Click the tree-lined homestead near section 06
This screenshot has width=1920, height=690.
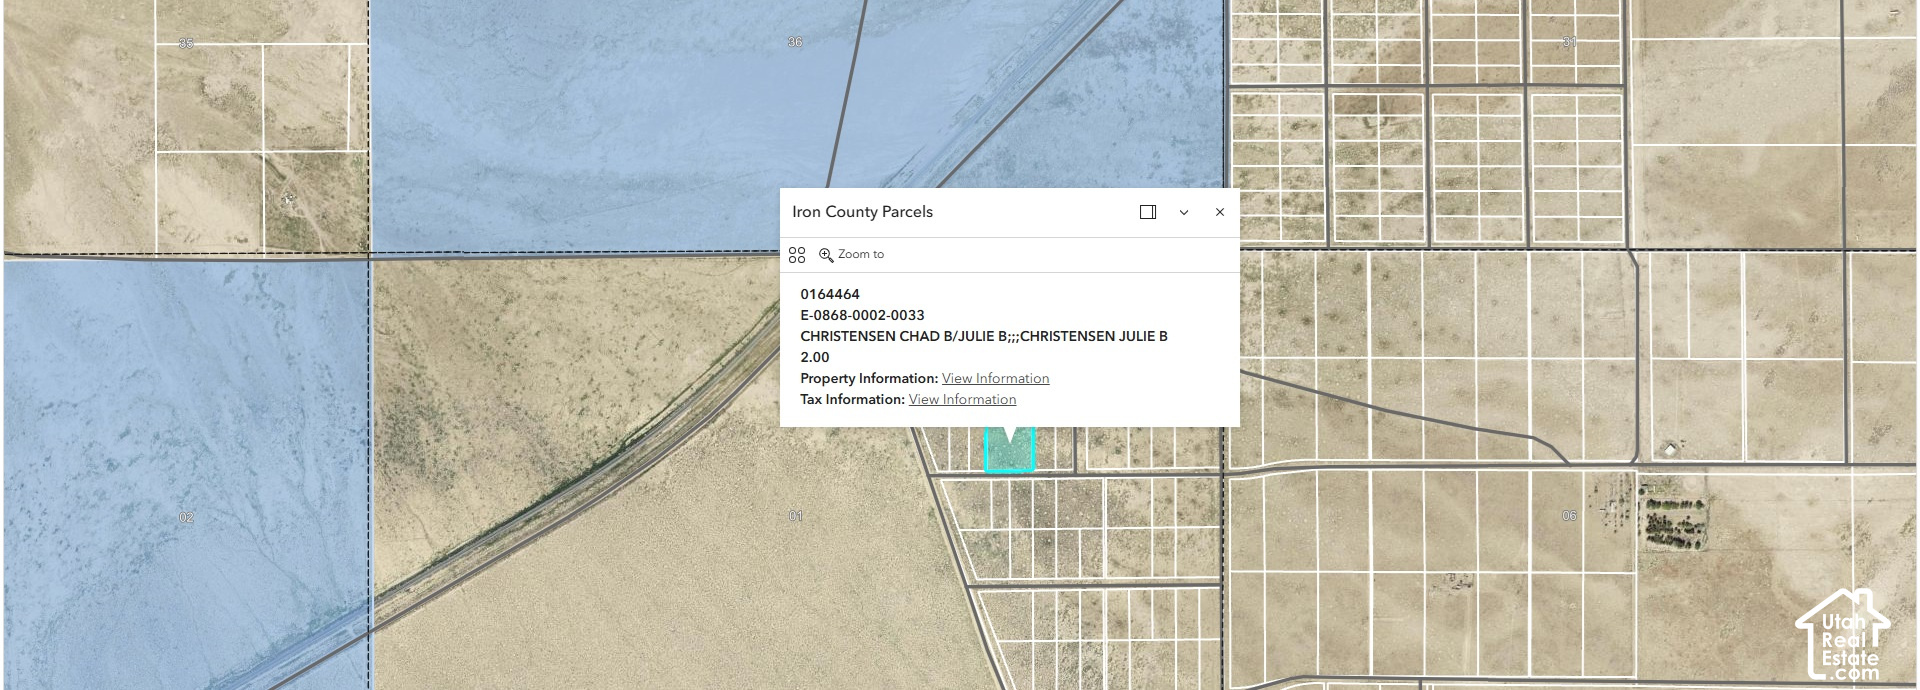pos(1674,522)
